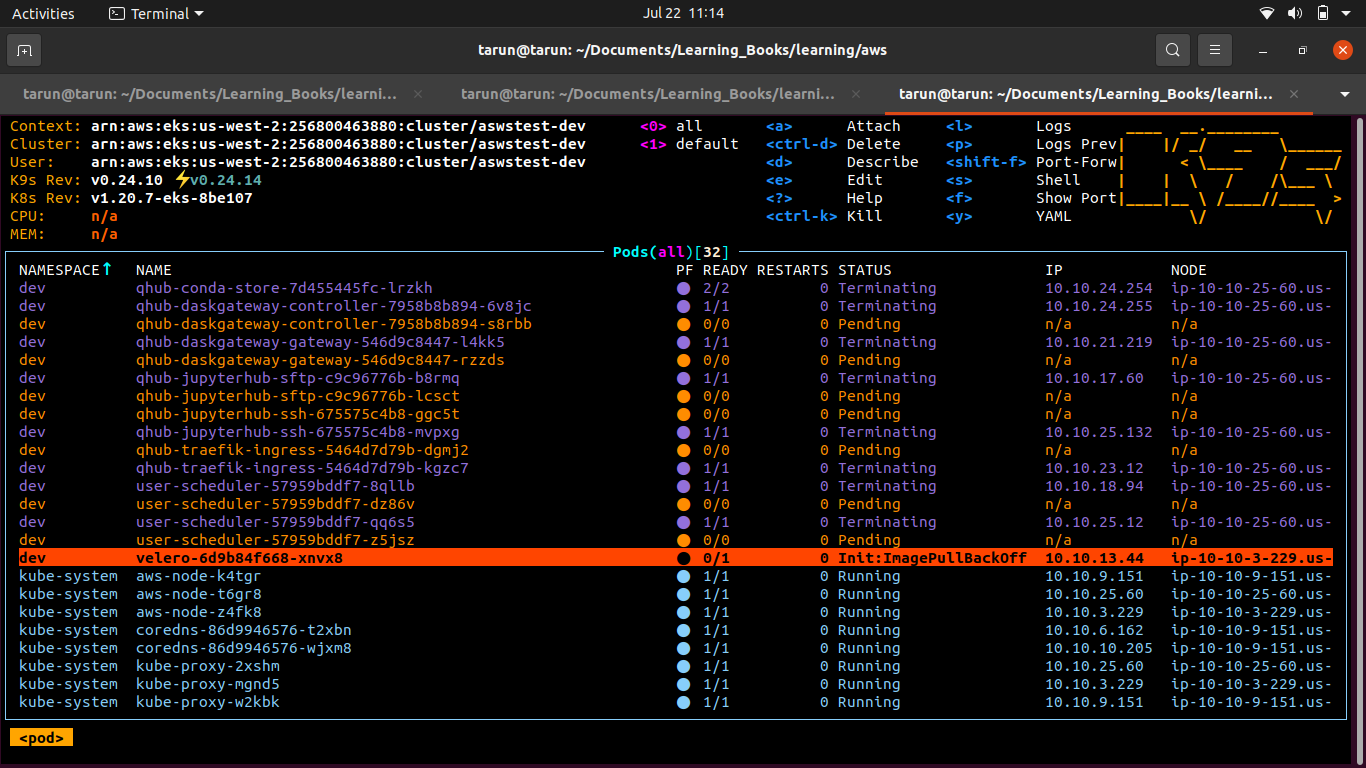The width and height of the screenshot is (1366, 768).
Task: Click the STATUS column header
Action: (x=865, y=270)
